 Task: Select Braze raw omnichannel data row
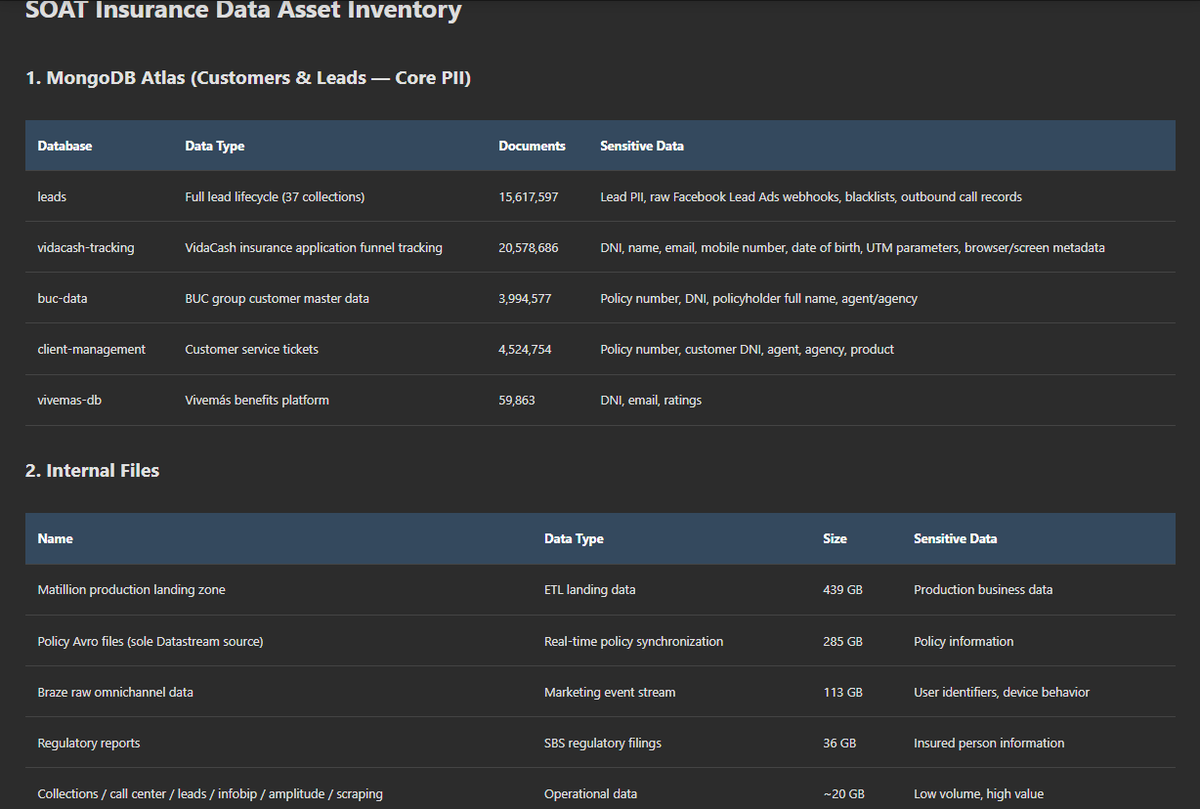pos(600,692)
